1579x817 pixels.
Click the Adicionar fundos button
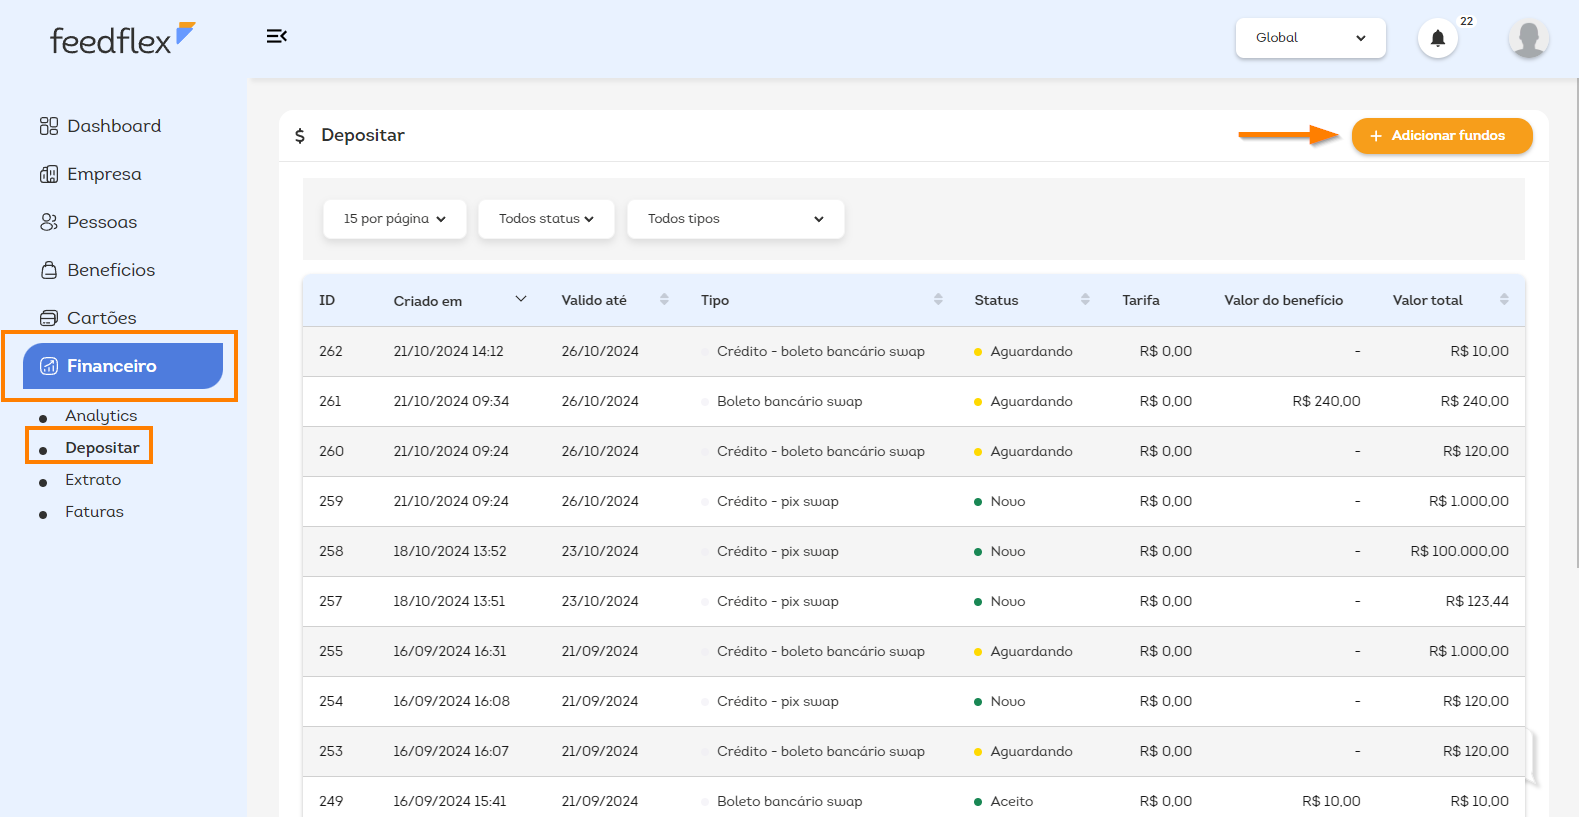tap(1441, 136)
